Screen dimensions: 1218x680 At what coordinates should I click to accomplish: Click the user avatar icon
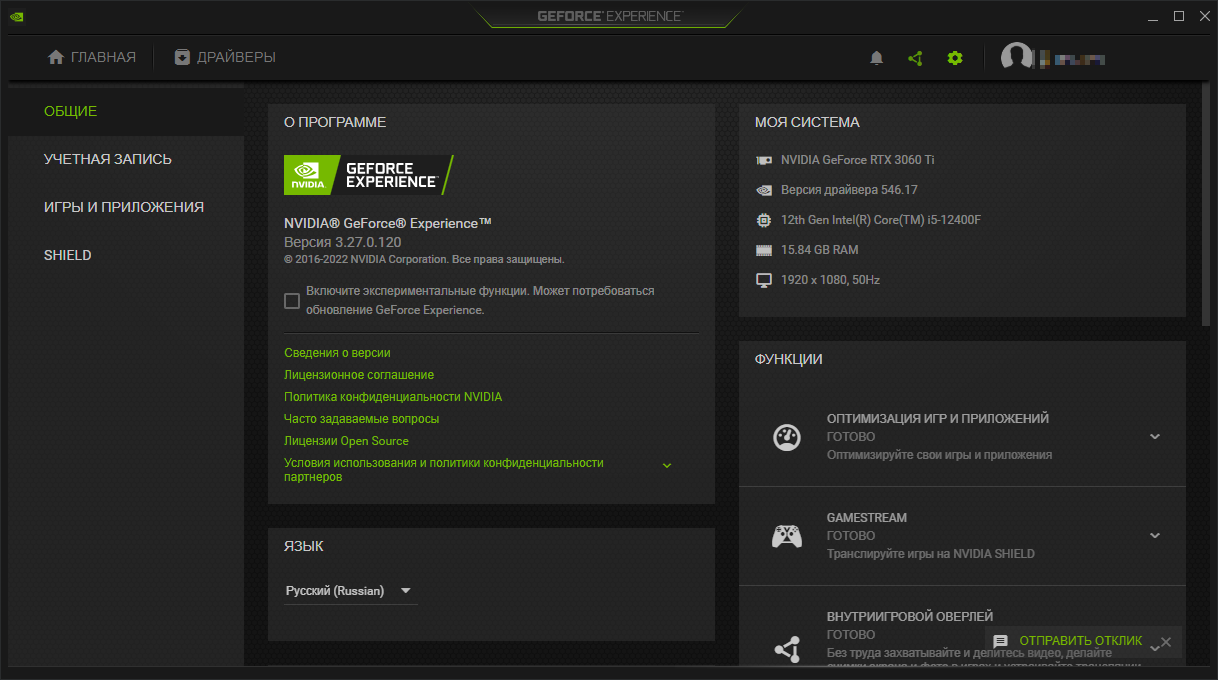1016,58
